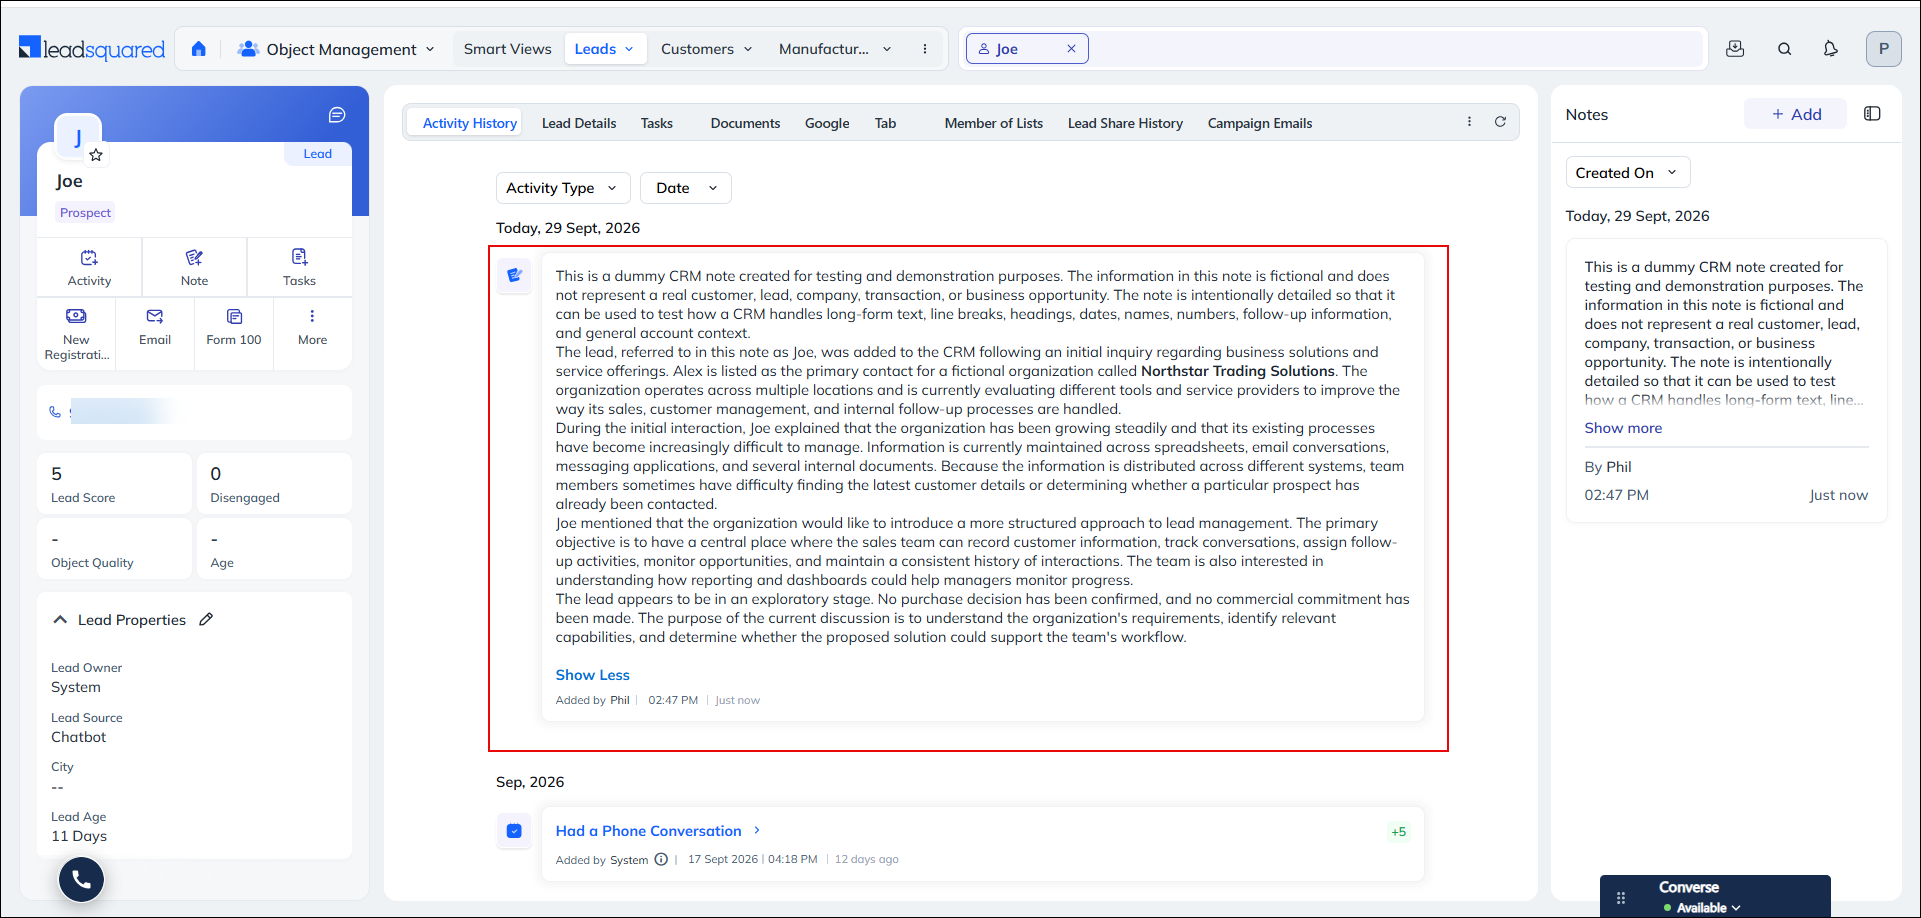Edit Lead Properties with pencil icon
The width and height of the screenshot is (1921, 918).
[x=206, y=619]
